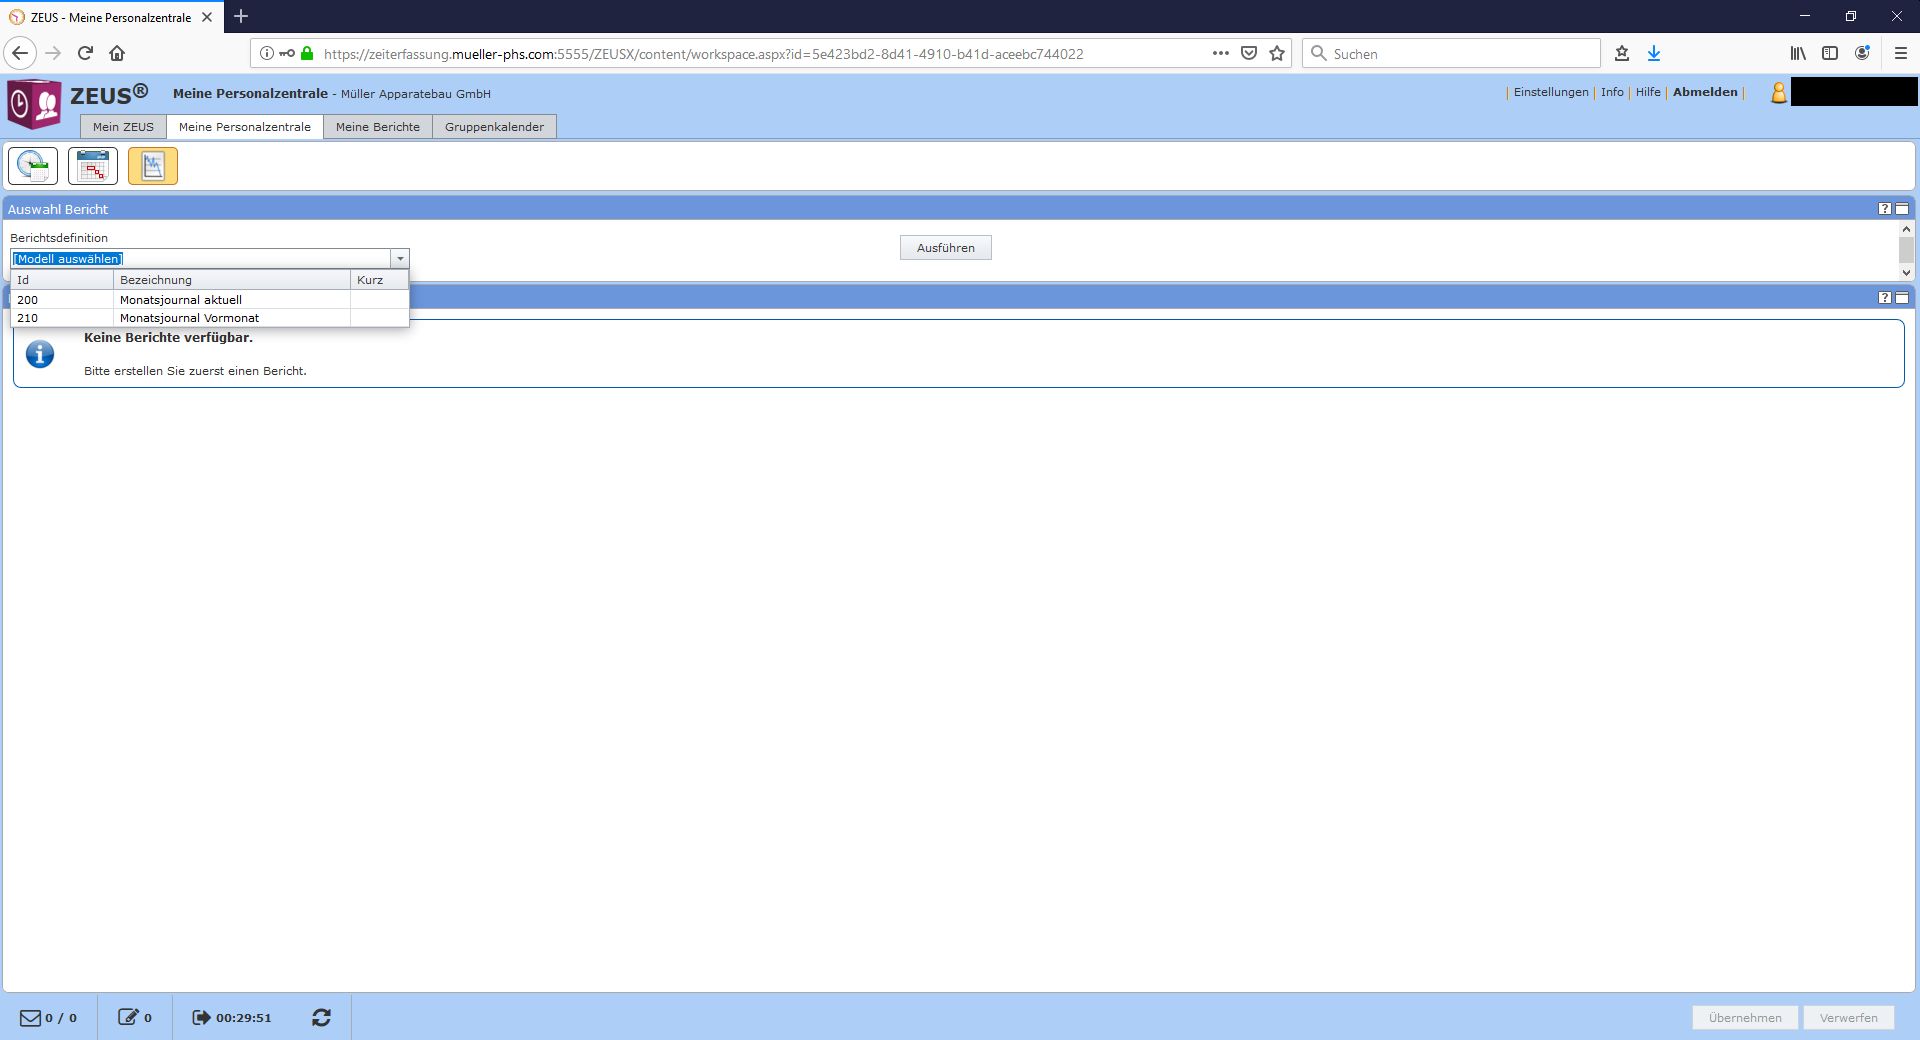Bookmark this page with the star icon
1920x1040 pixels.
pos(1277,54)
